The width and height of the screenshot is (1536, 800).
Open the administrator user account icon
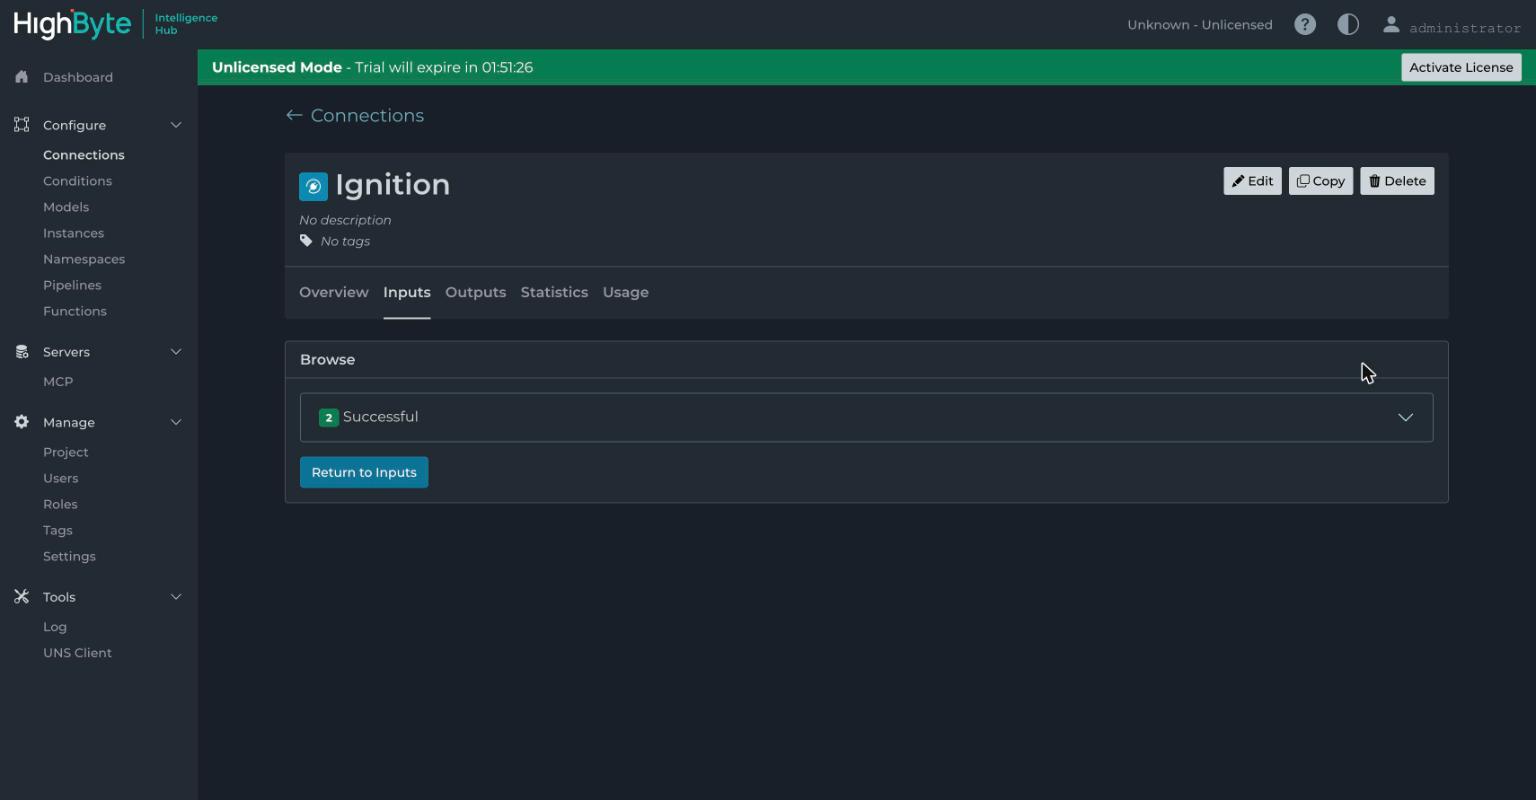(x=1391, y=25)
